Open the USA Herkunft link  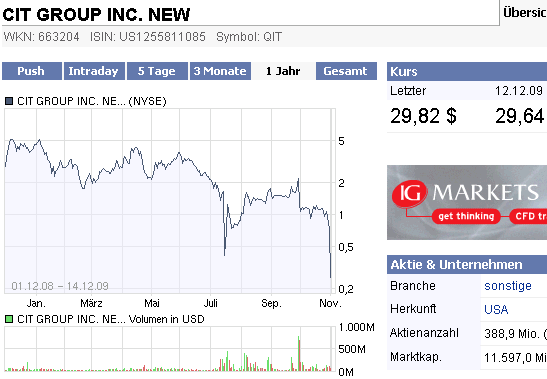(496, 310)
